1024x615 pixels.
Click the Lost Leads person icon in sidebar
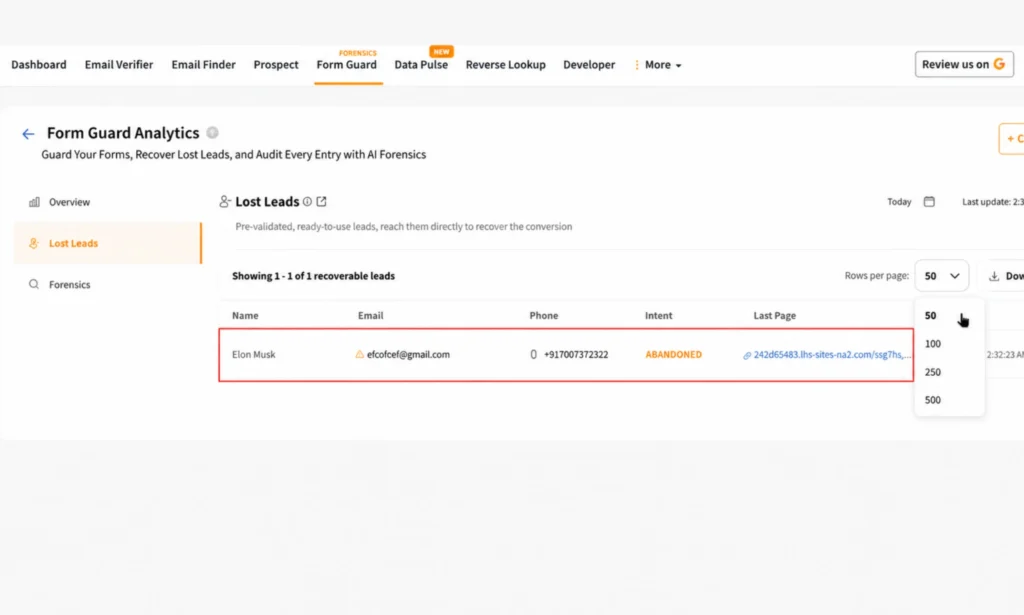click(34, 244)
